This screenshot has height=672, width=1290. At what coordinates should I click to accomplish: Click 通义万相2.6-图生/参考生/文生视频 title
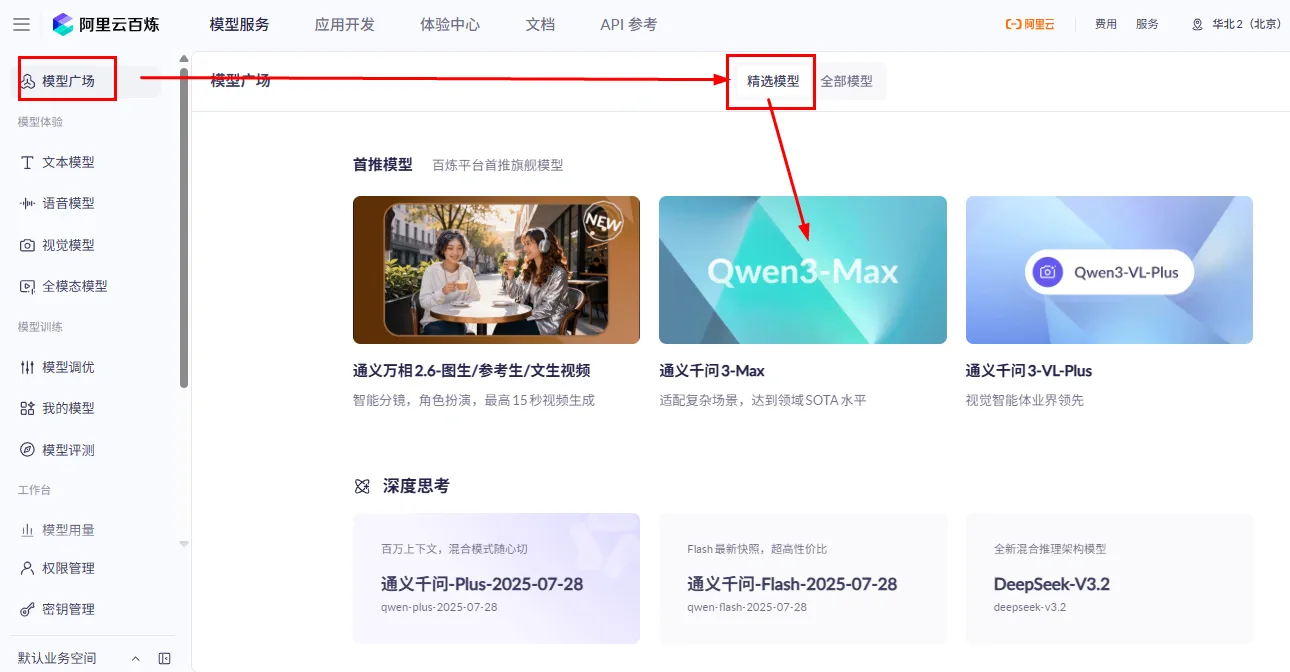pyautogui.click(x=472, y=371)
